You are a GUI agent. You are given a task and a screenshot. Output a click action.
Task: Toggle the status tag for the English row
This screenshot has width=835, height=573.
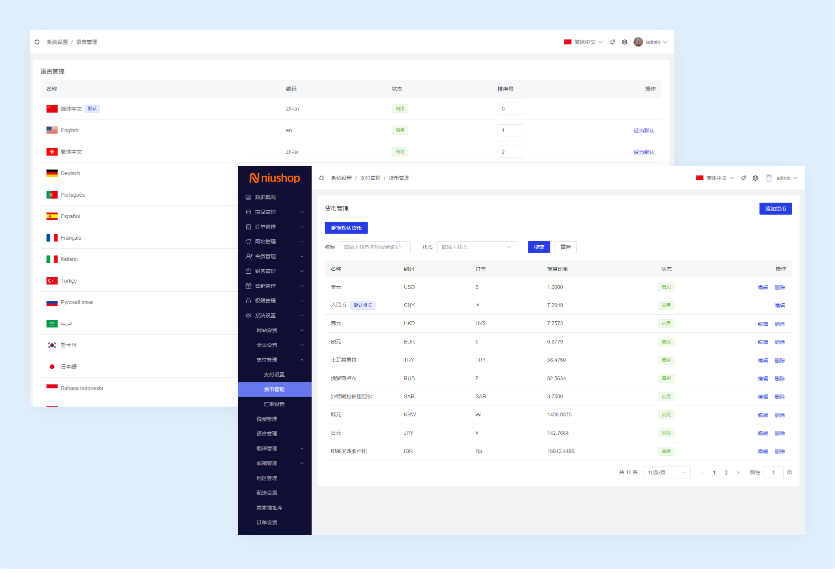coord(400,130)
